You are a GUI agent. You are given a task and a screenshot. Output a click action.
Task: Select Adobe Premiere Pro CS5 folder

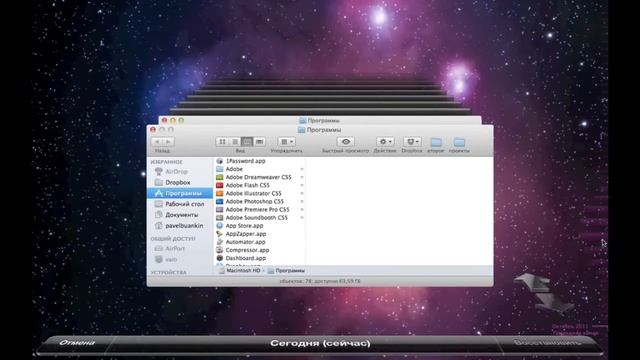coord(260,209)
